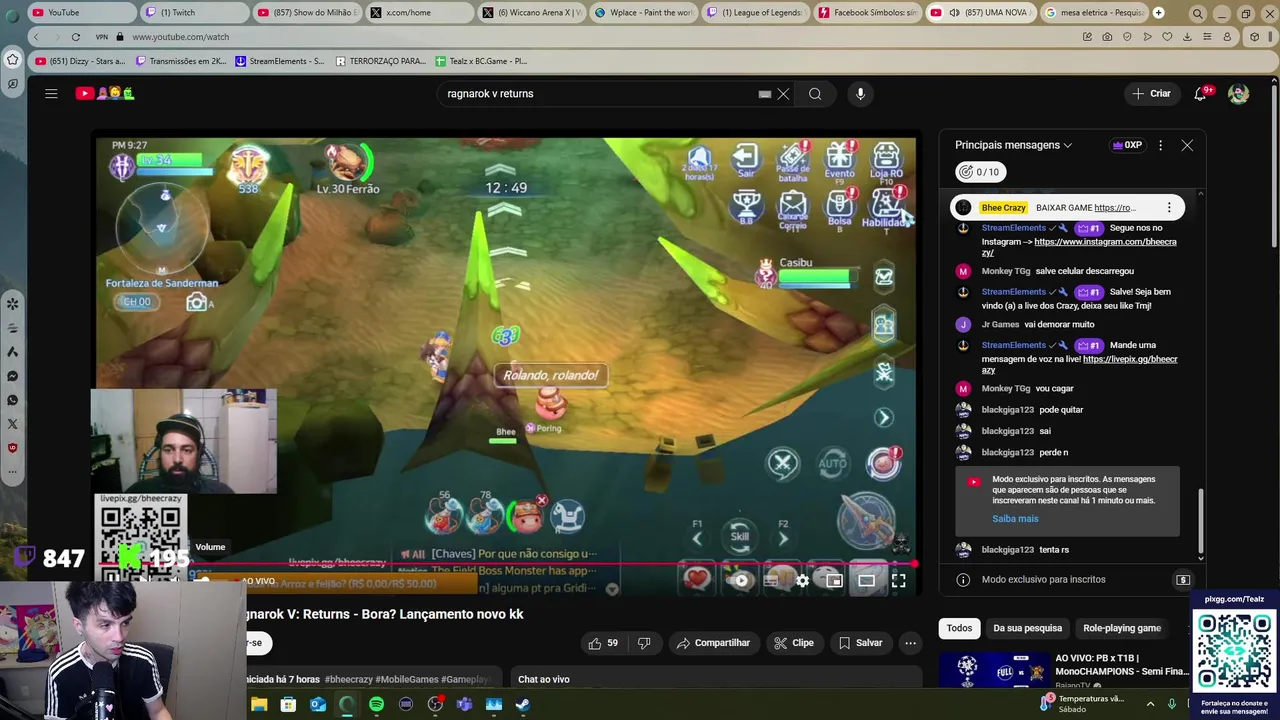Switch to the Twitch browser tab

tap(193, 13)
